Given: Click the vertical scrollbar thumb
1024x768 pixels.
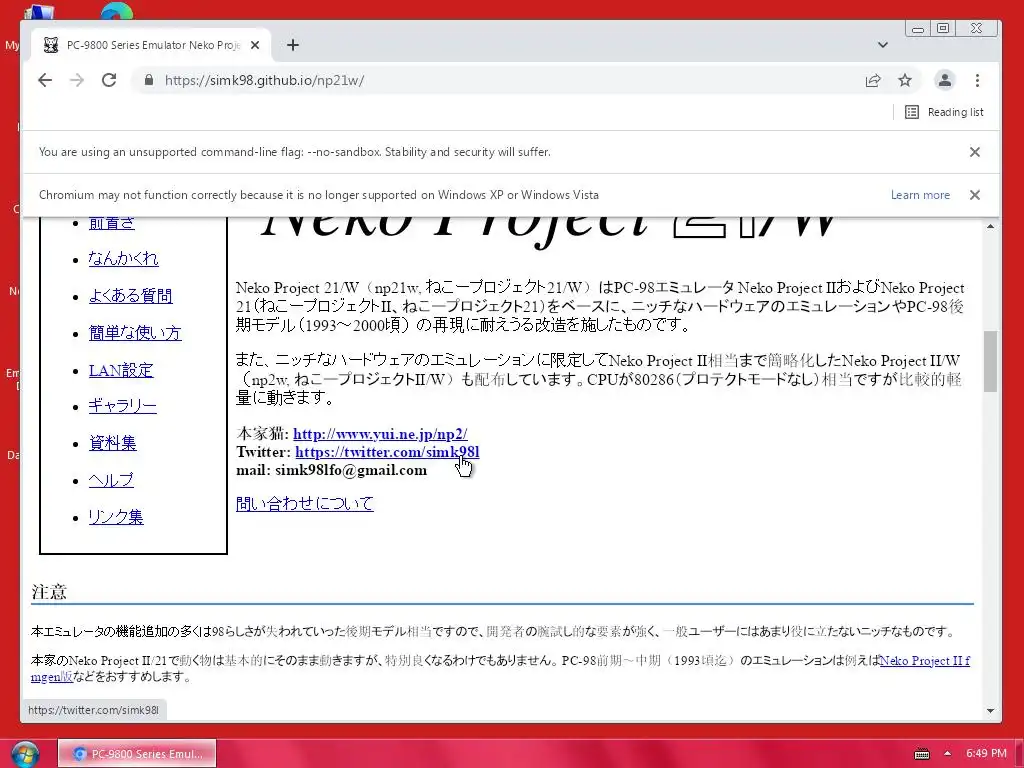Looking at the screenshot, I should point(991,361).
